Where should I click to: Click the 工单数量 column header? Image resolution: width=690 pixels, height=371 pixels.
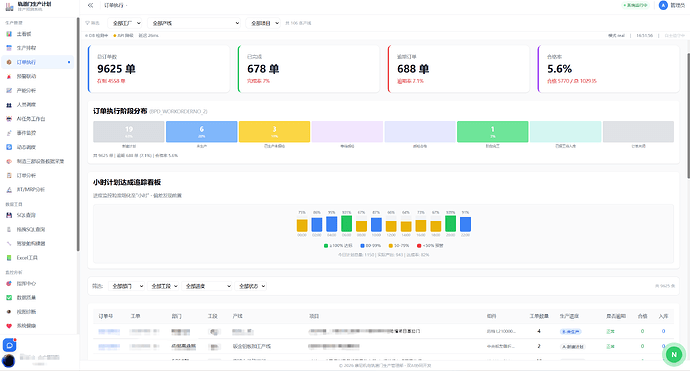(539, 316)
